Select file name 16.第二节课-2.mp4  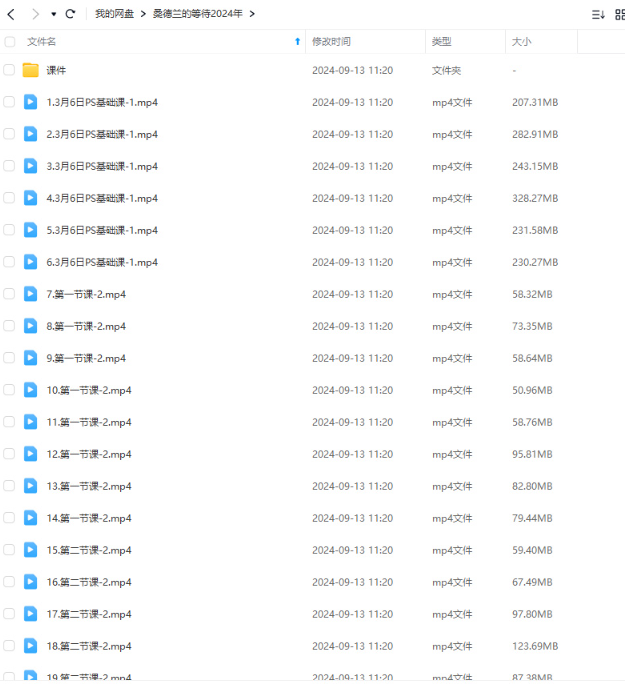pos(89,582)
